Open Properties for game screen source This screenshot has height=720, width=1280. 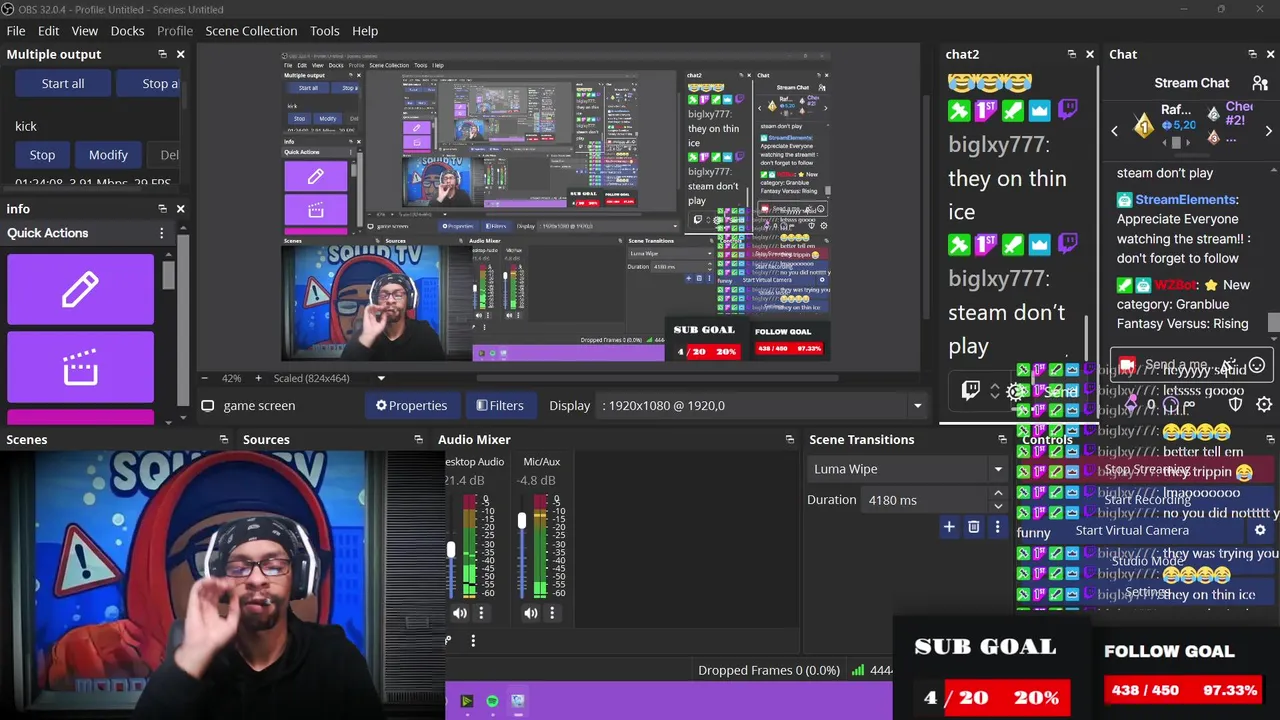tap(412, 405)
